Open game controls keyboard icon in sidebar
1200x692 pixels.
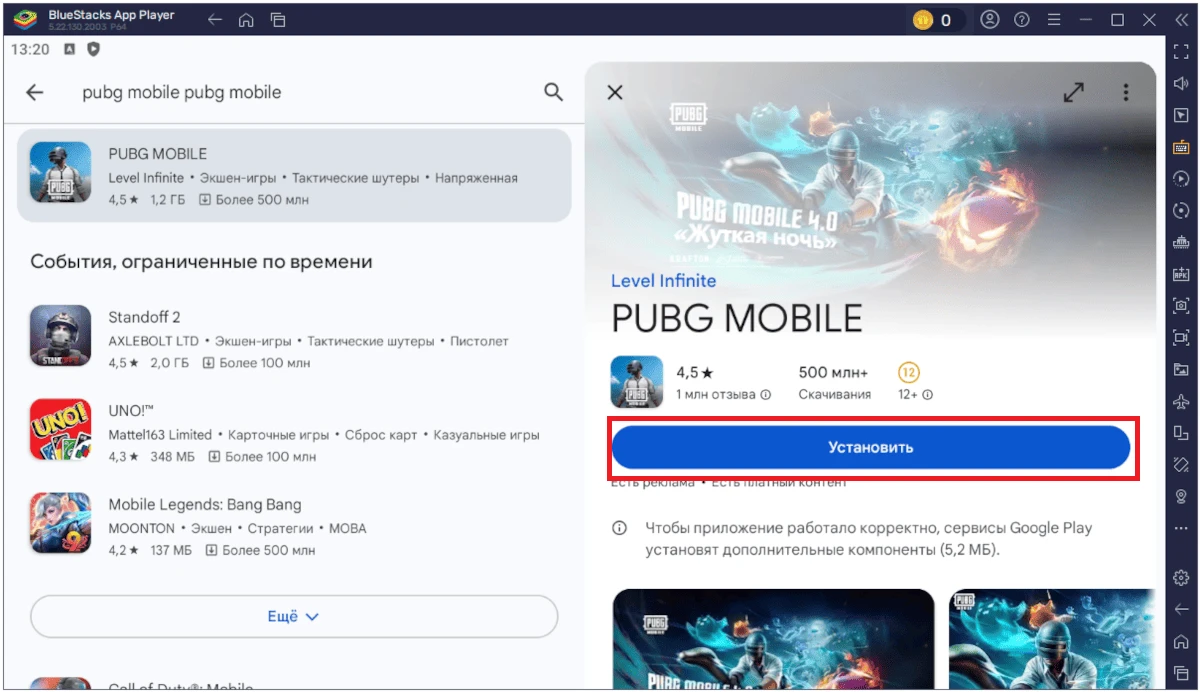pyautogui.click(x=1180, y=147)
